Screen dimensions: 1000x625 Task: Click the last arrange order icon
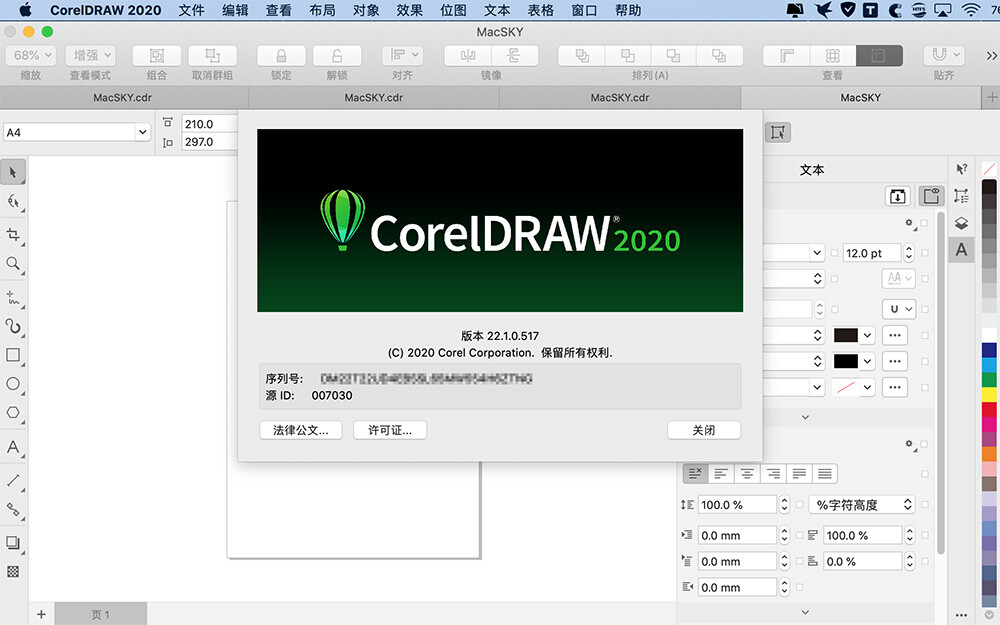point(719,55)
